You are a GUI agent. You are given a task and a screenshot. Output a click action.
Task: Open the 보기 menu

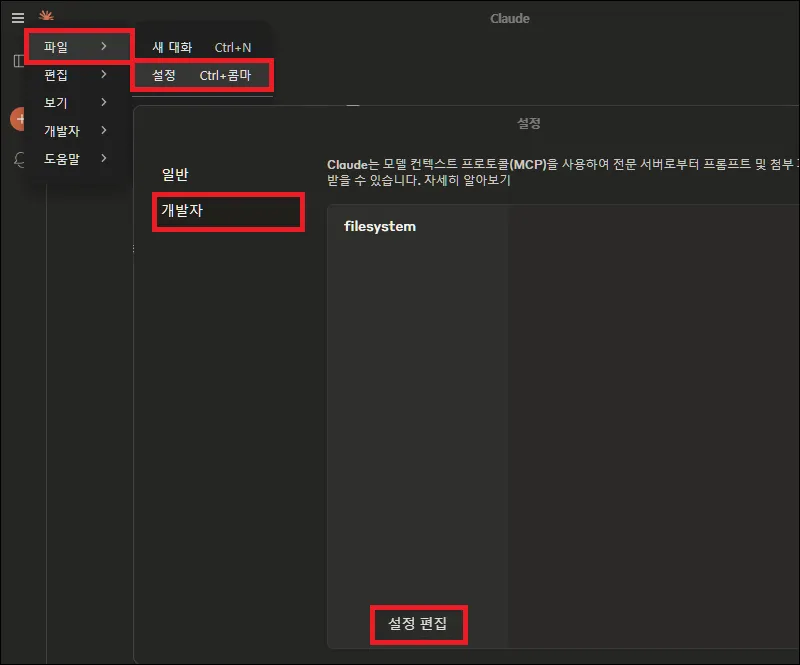click(79, 103)
